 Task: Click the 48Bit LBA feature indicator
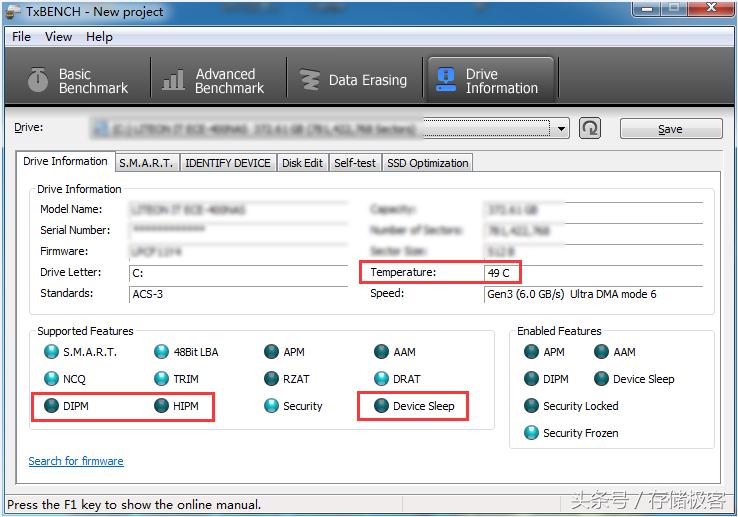(161, 352)
